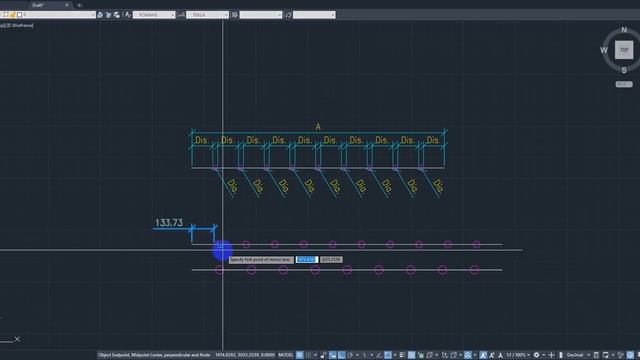
Task: Click the 133.73 dimension text
Action: 169,222
